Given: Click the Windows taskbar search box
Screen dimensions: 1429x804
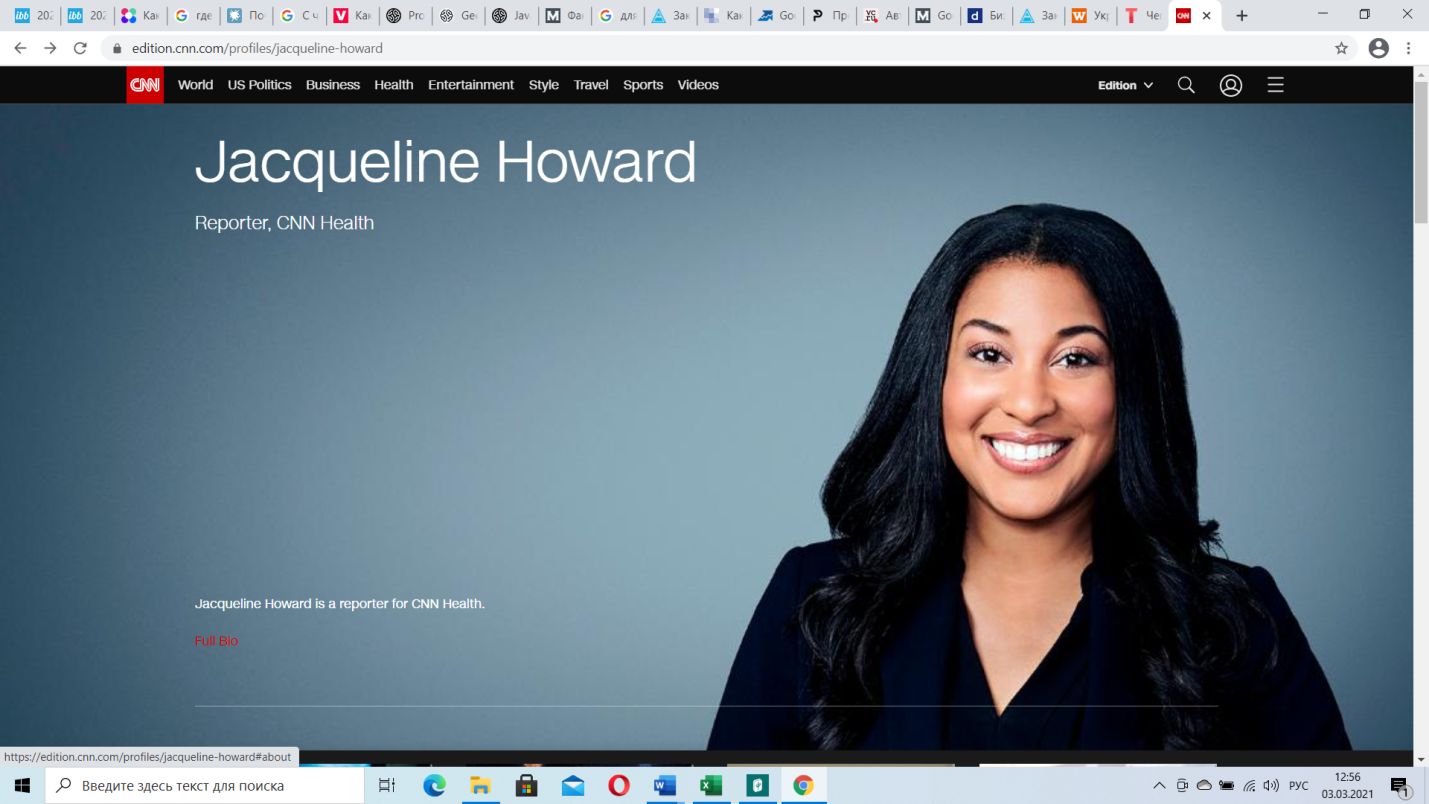Looking at the screenshot, I should coord(205,786).
